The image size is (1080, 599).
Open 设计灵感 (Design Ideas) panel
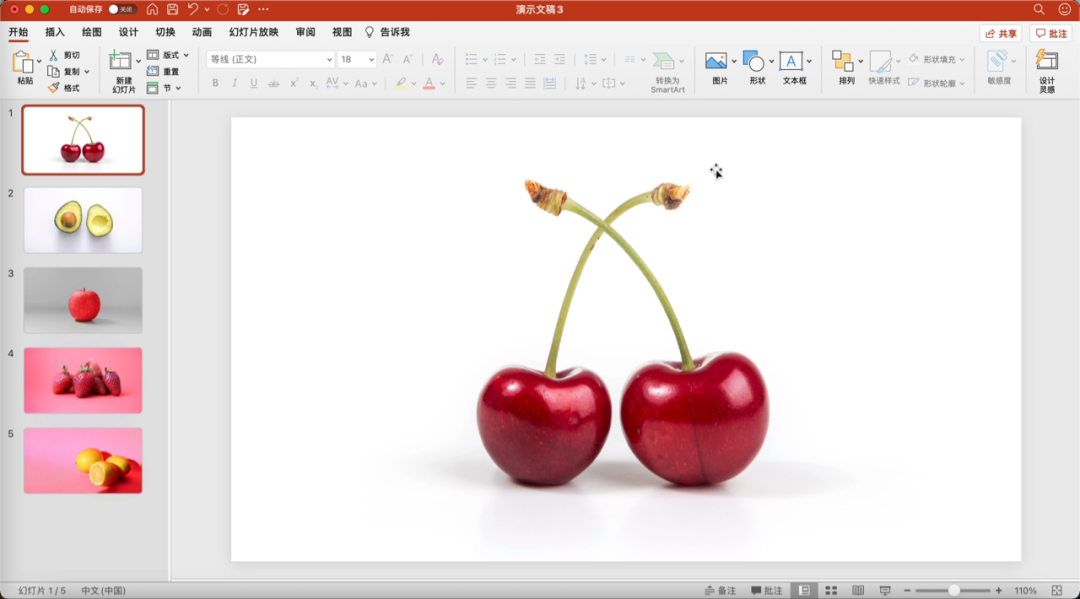(x=1046, y=62)
